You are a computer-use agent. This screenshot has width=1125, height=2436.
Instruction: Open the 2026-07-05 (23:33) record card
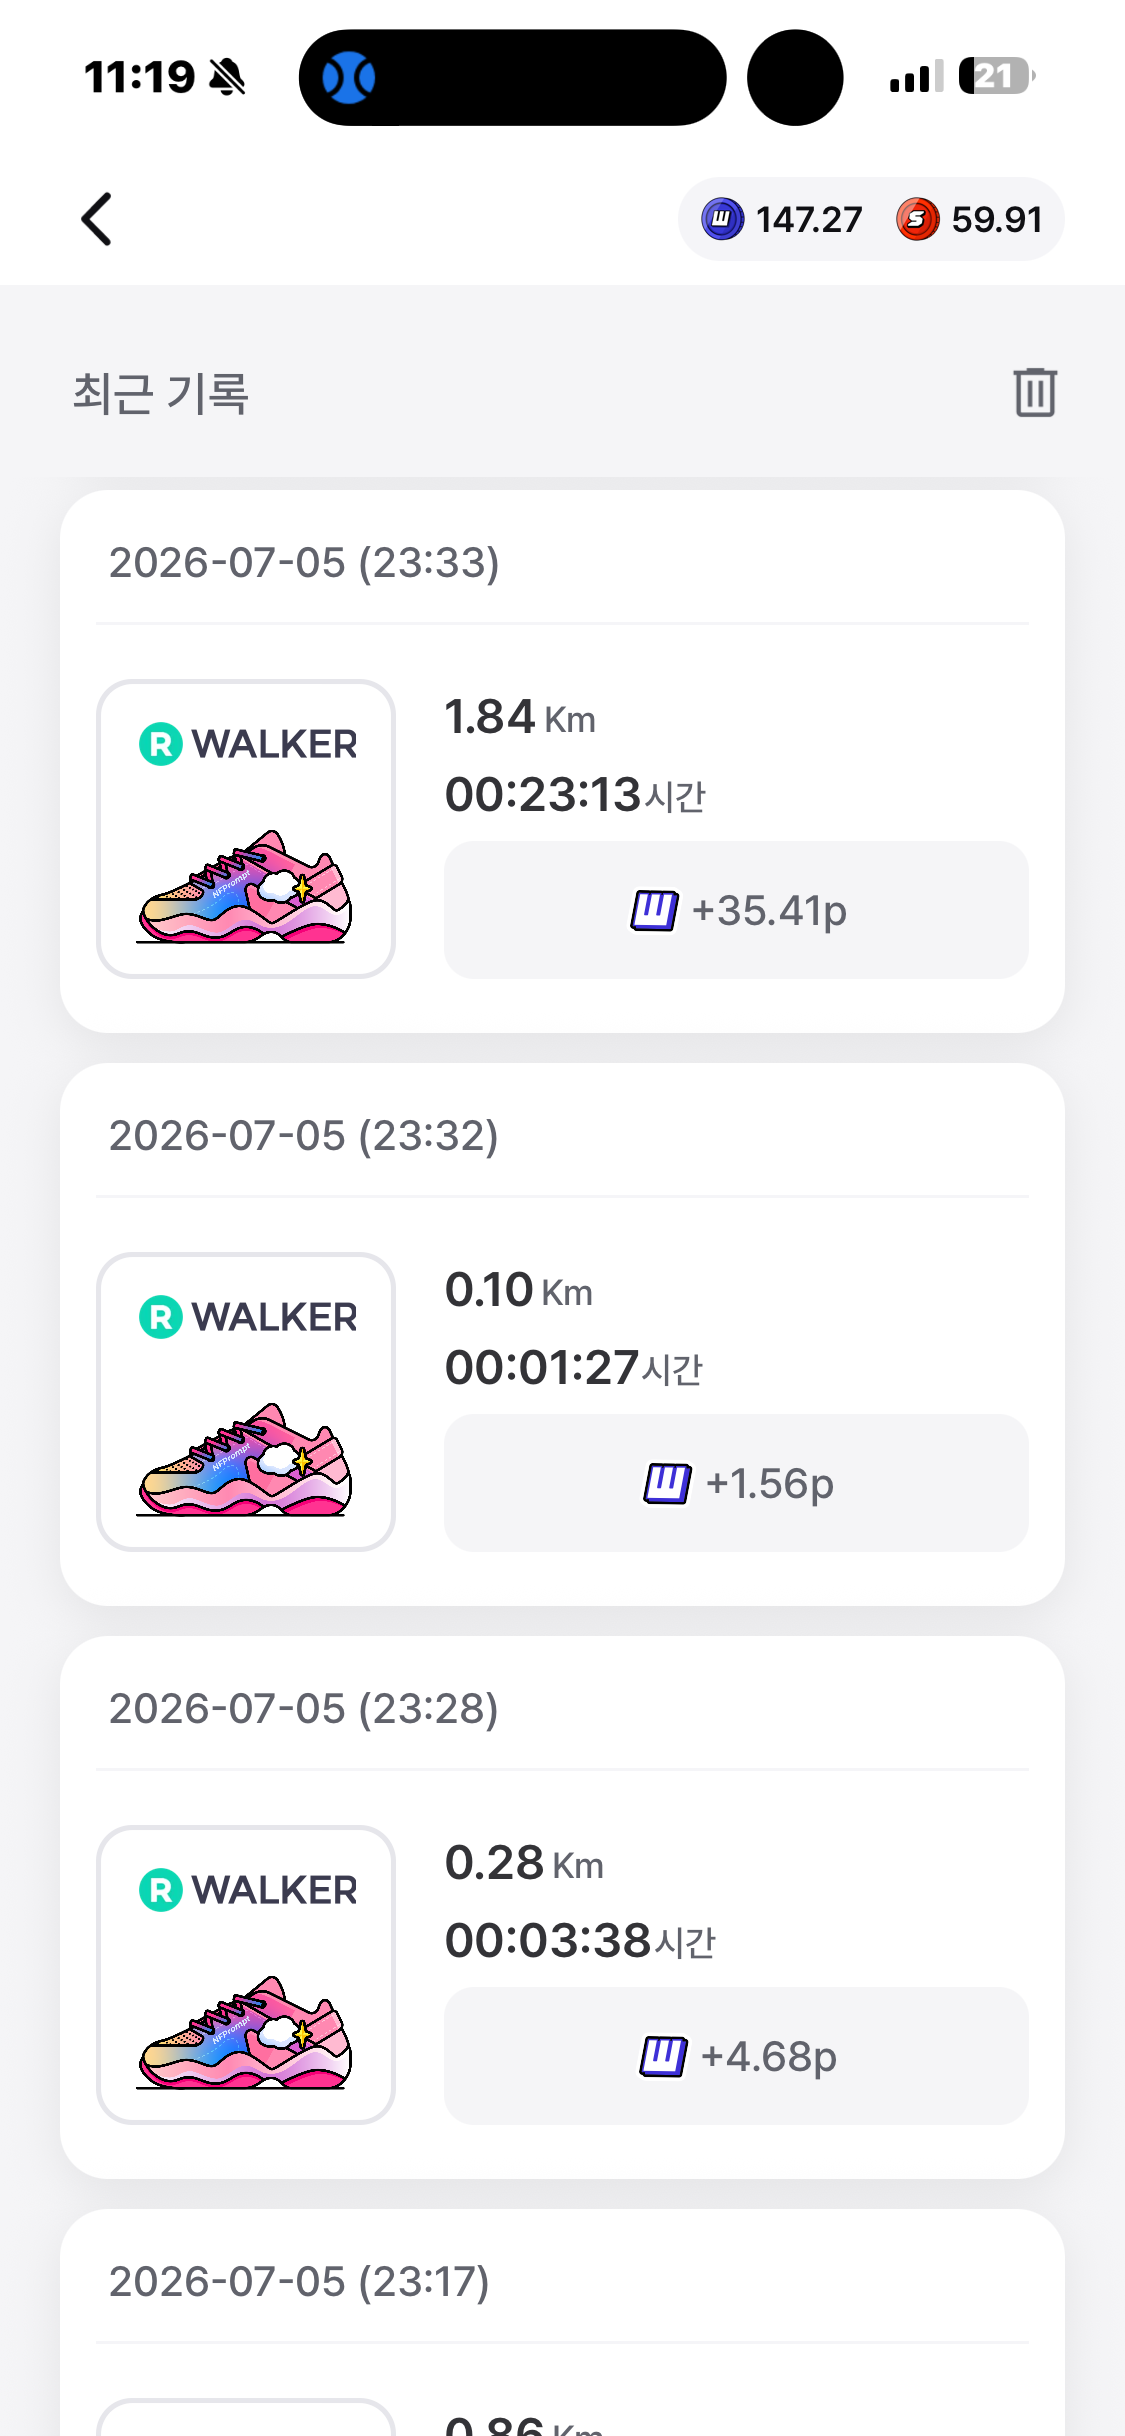pos(562,761)
